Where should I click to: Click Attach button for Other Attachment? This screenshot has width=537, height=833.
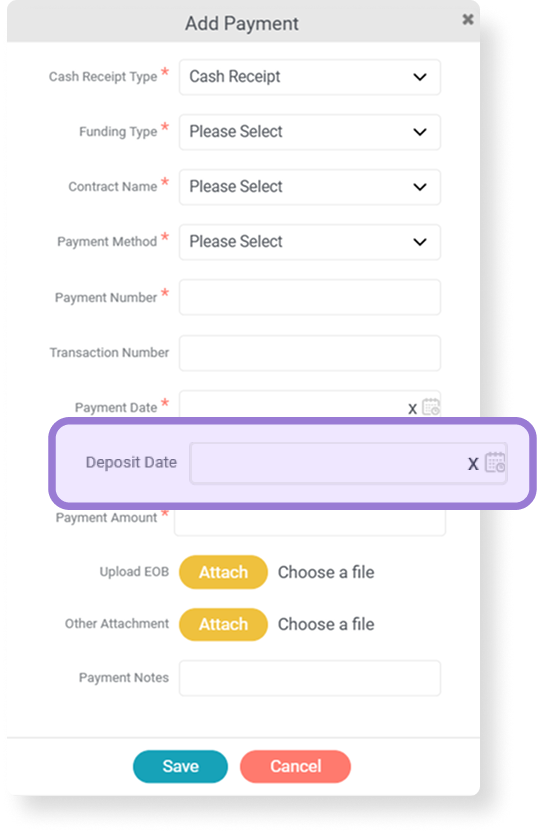223,624
